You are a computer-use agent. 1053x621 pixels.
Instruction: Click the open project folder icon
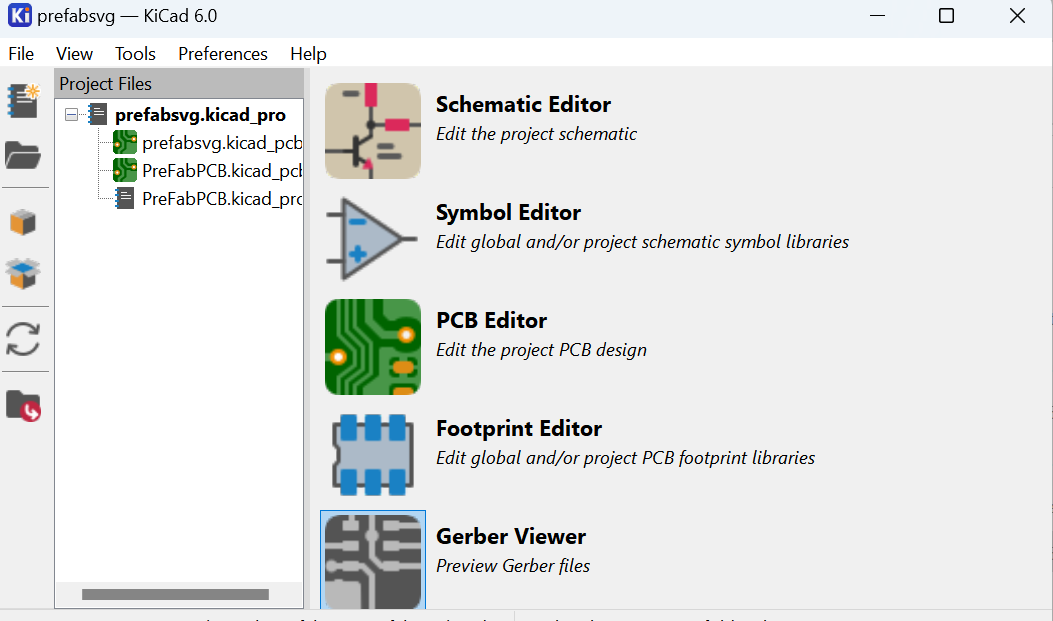23,155
